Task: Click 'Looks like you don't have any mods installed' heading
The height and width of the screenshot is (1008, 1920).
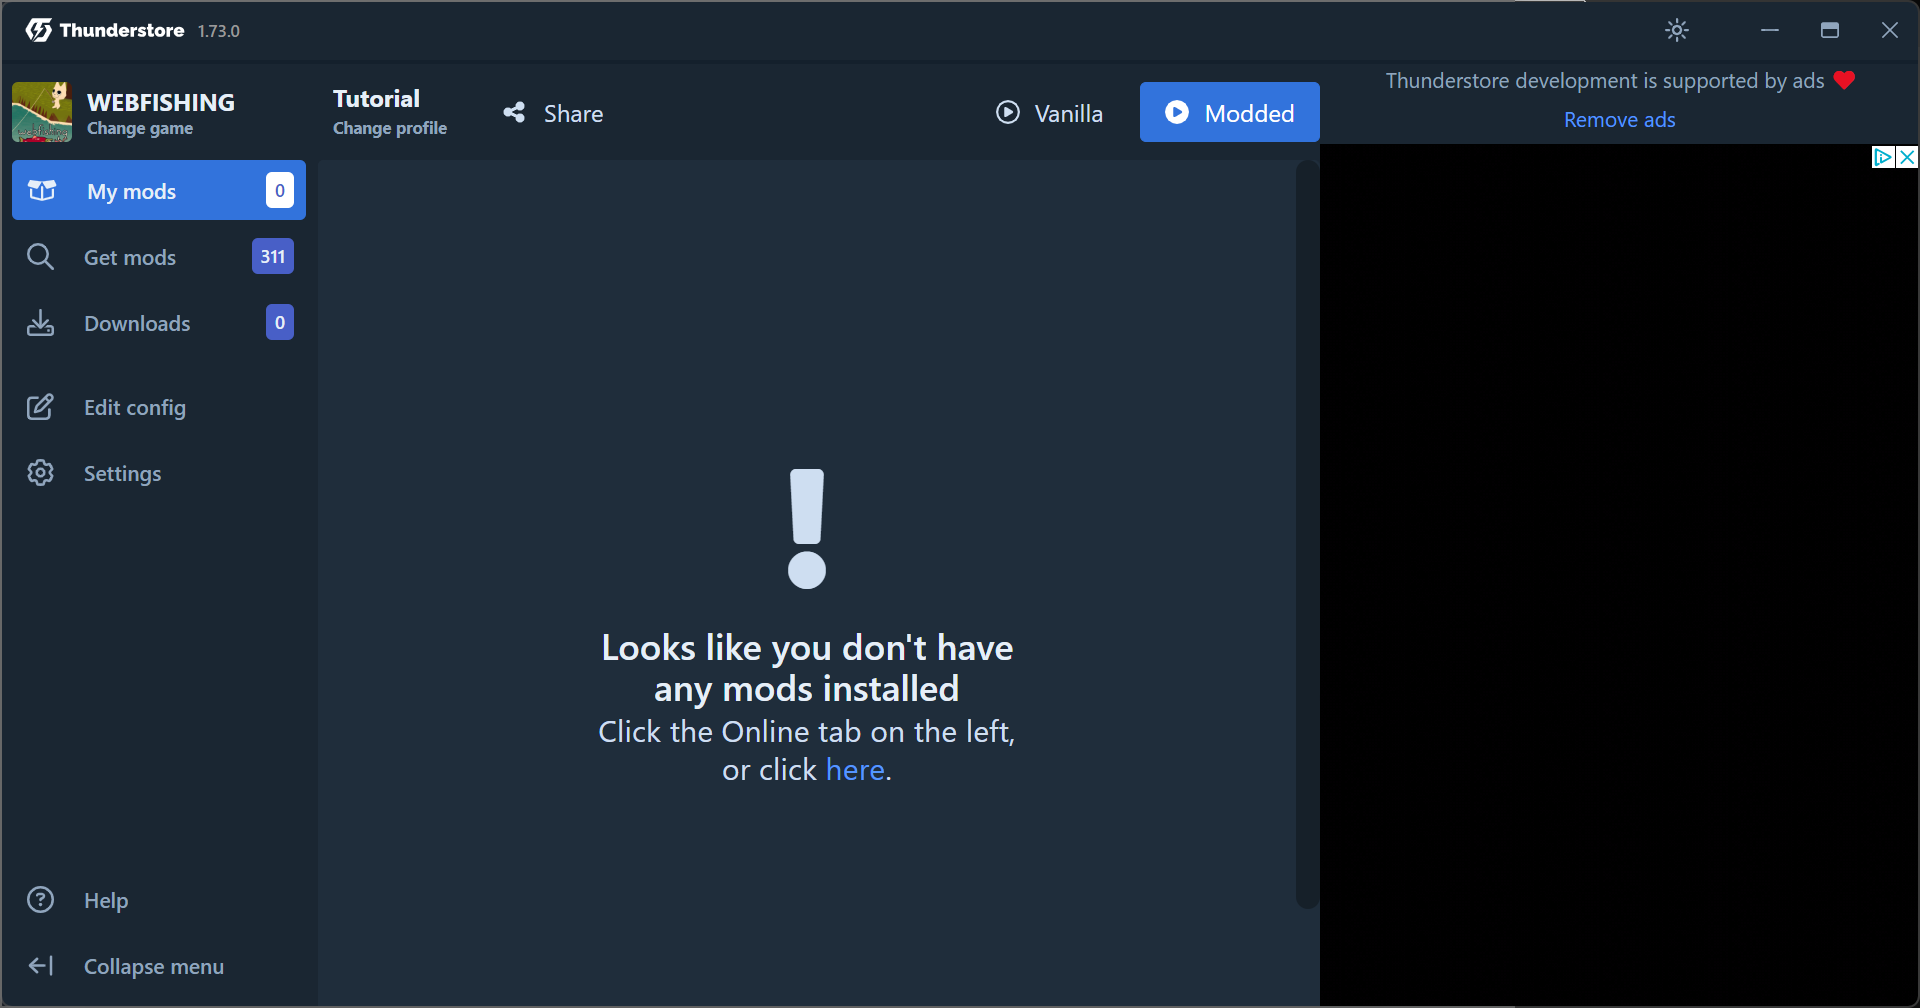Action: tap(807, 668)
